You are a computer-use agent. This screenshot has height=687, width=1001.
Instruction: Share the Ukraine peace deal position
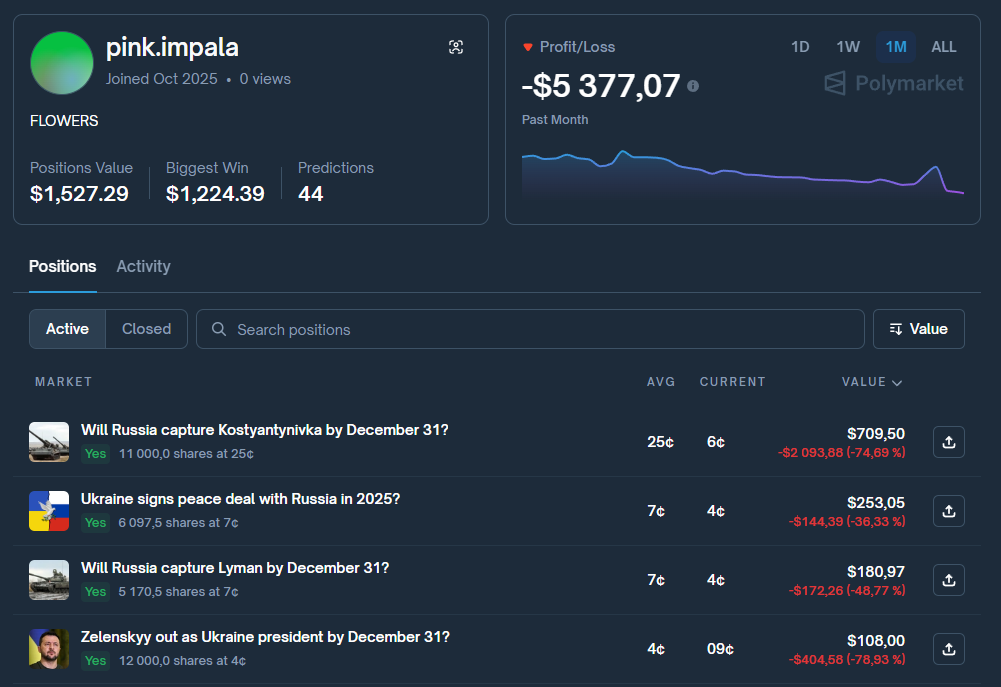click(949, 511)
